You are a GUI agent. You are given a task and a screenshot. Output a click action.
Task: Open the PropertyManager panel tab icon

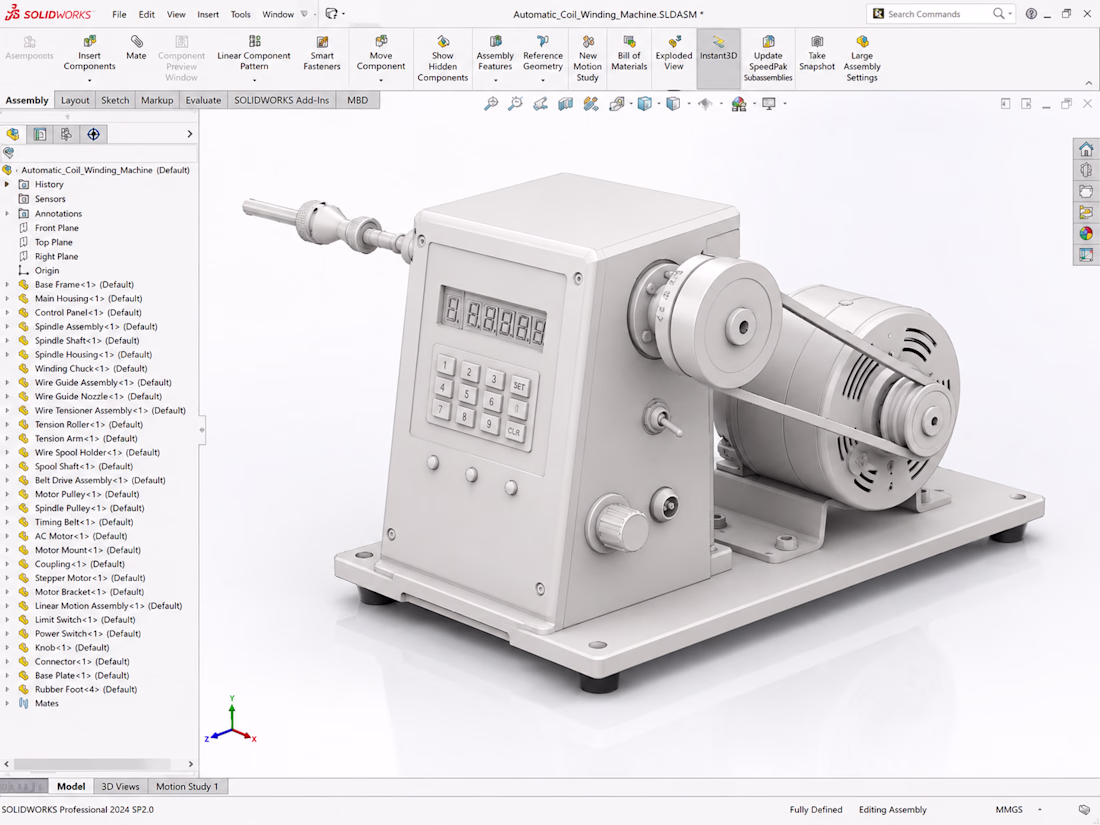click(40, 134)
